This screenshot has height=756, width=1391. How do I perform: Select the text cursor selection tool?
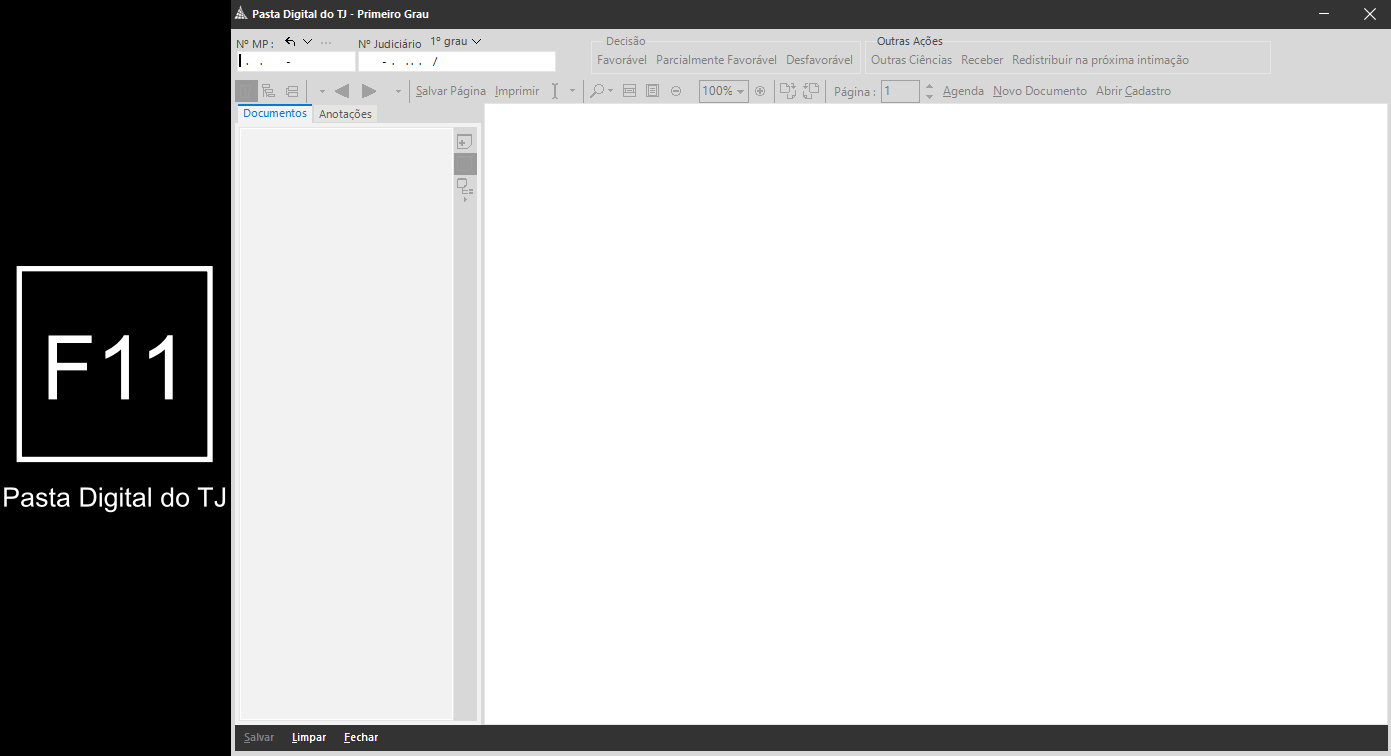pyautogui.click(x=555, y=91)
